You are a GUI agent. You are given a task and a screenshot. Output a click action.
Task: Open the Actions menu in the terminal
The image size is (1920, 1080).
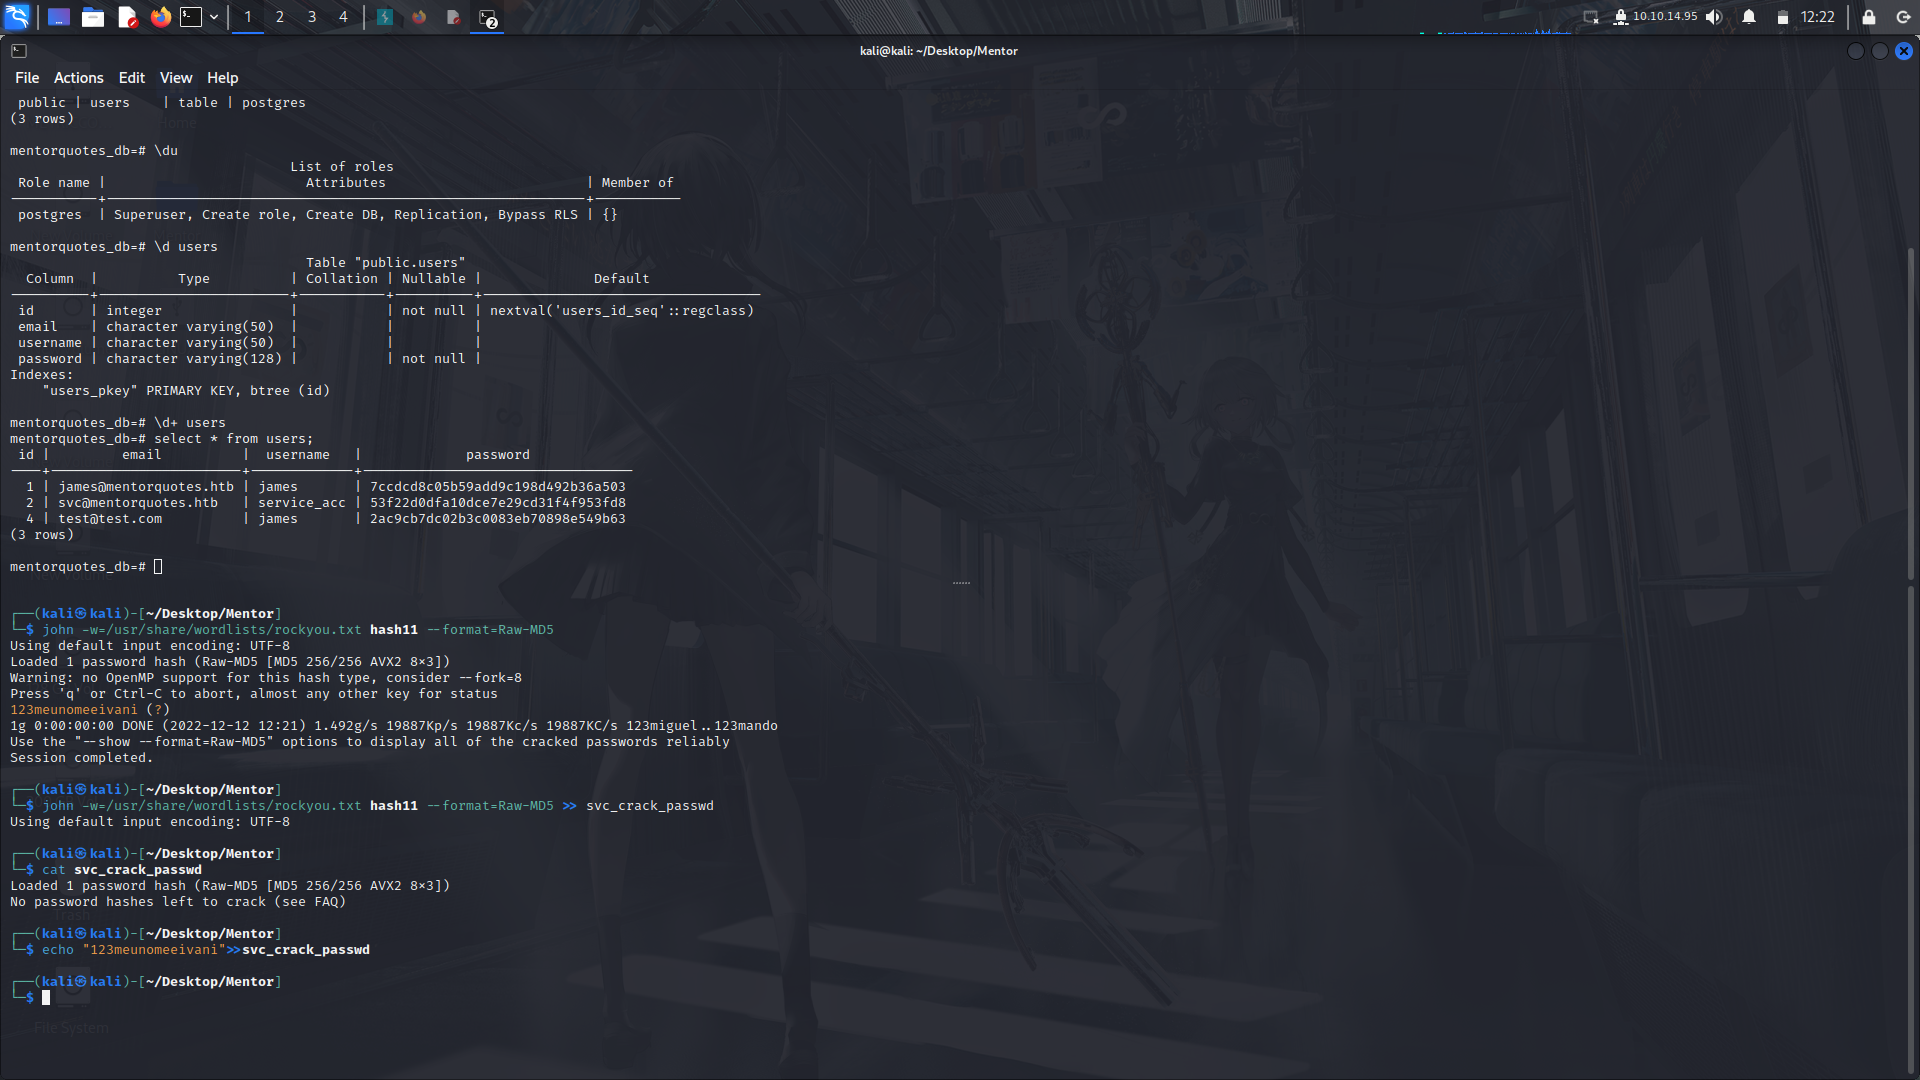click(78, 77)
